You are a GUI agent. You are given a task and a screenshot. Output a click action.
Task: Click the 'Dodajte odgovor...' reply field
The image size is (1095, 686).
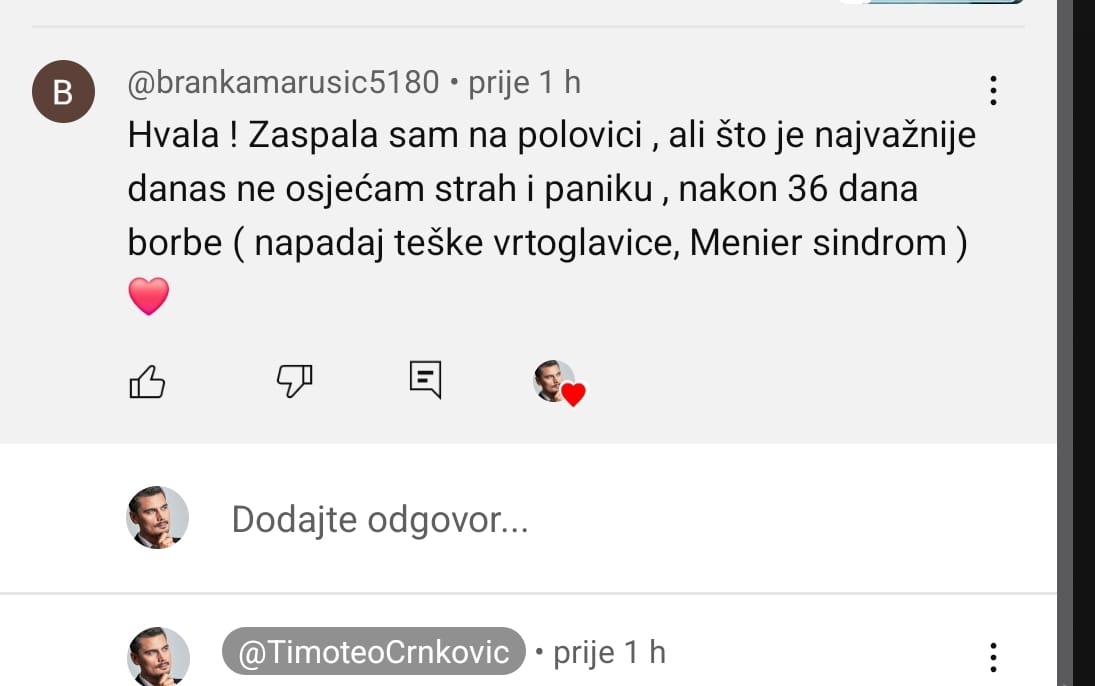[380, 518]
